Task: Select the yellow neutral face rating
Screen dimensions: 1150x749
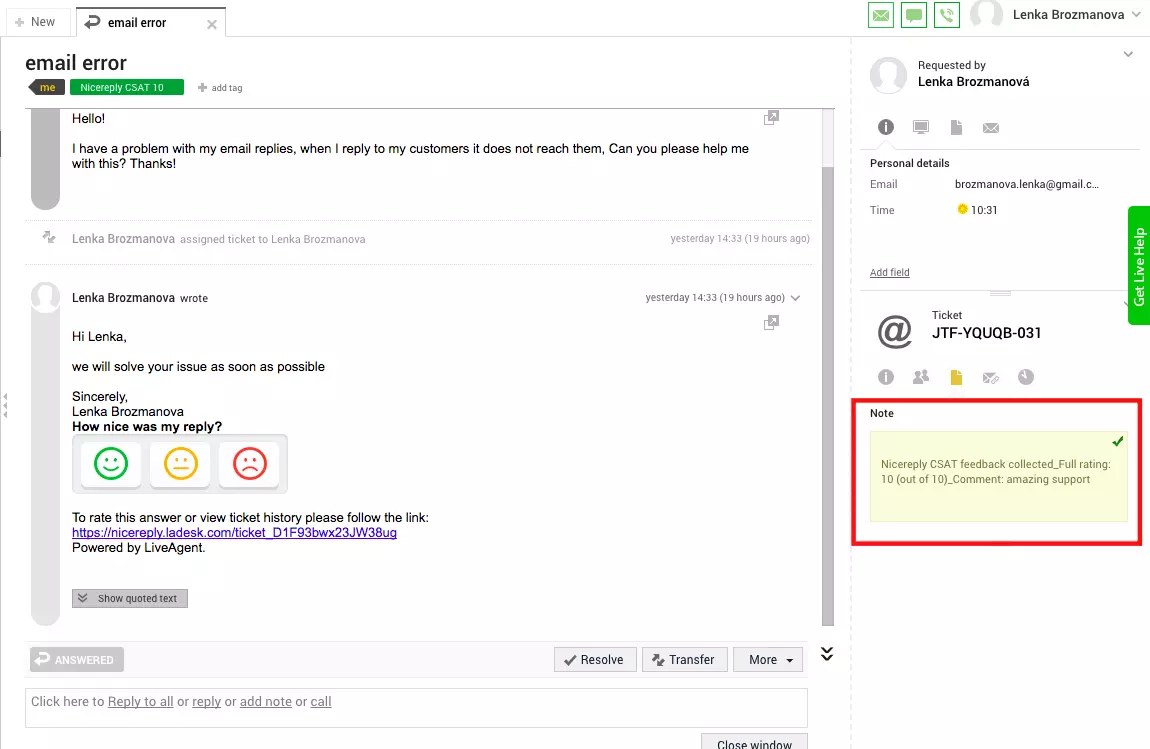Action: (179, 463)
